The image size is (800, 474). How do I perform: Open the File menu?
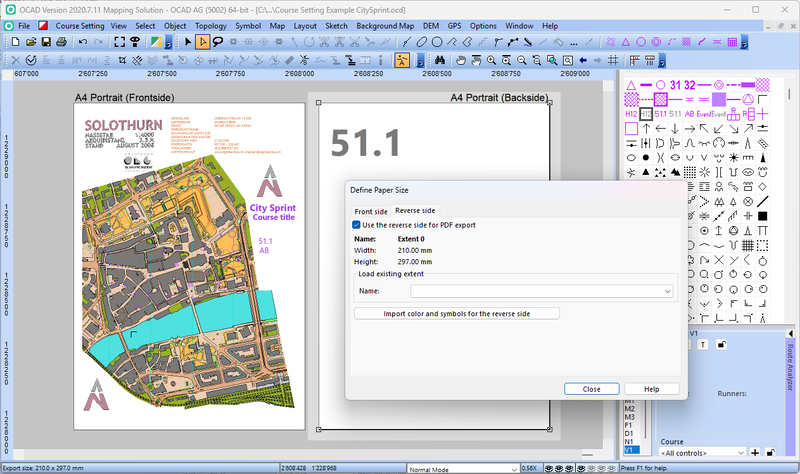[x=24, y=26]
